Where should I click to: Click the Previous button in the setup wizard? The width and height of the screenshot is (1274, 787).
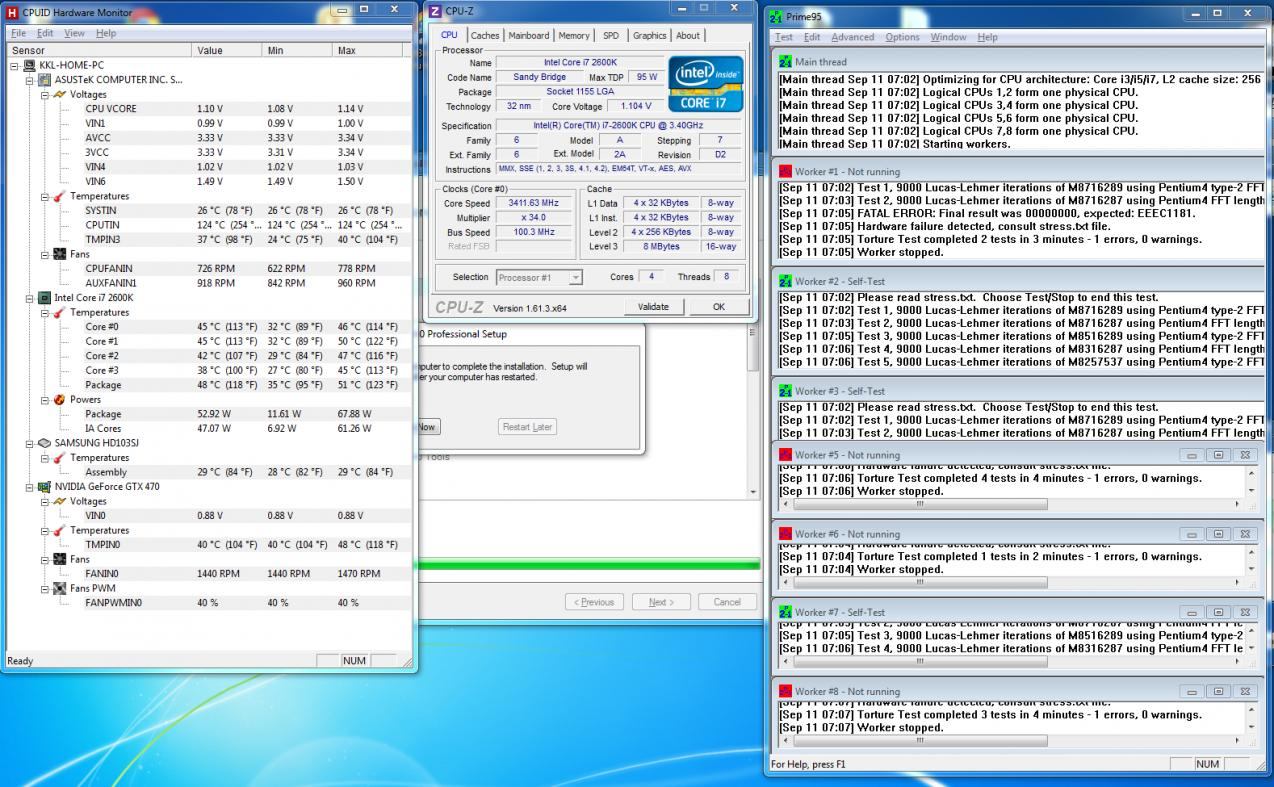pos(593,602)
